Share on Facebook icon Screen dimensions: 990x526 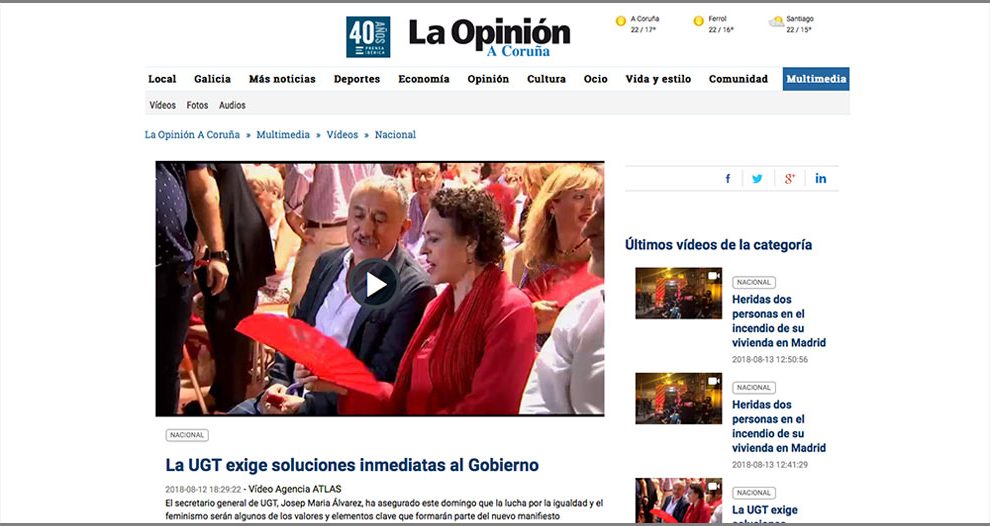click(728, 179)
